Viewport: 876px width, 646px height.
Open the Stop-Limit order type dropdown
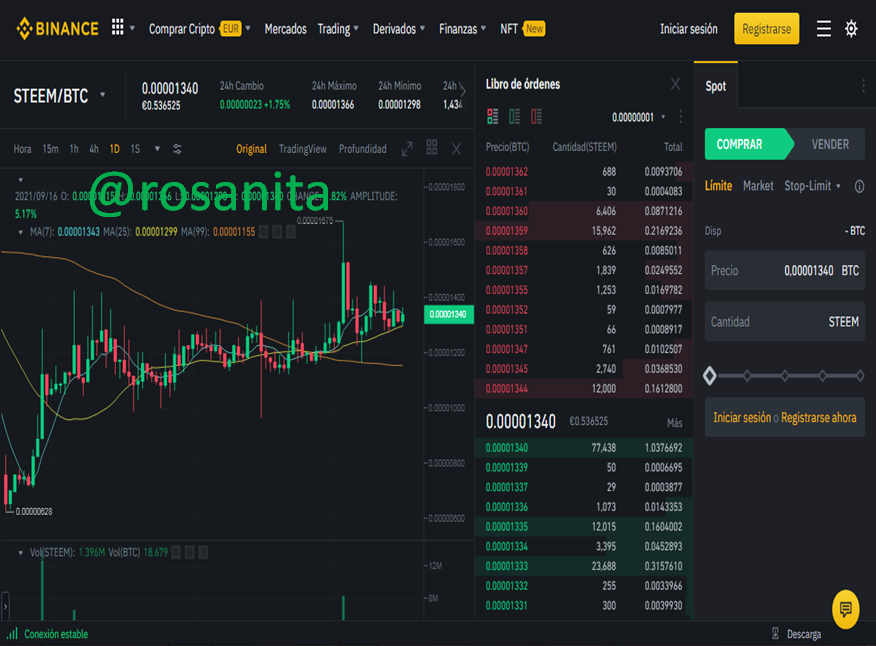click(x=812, y=186)
